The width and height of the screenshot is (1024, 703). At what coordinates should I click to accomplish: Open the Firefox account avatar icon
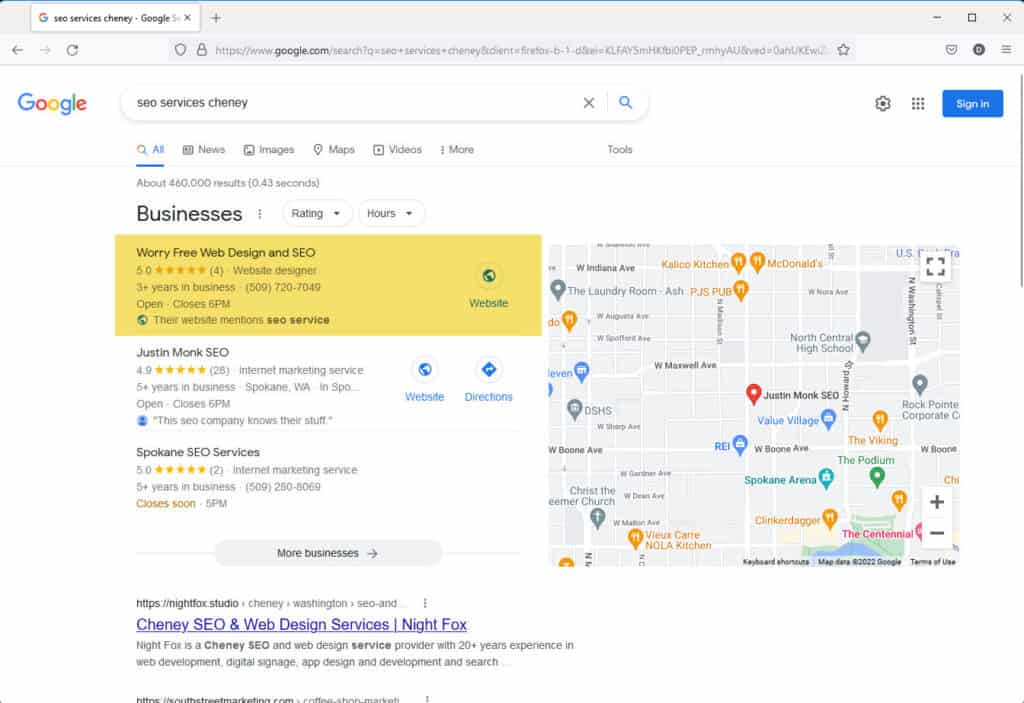pyautogui.click(x=978, y=50)
